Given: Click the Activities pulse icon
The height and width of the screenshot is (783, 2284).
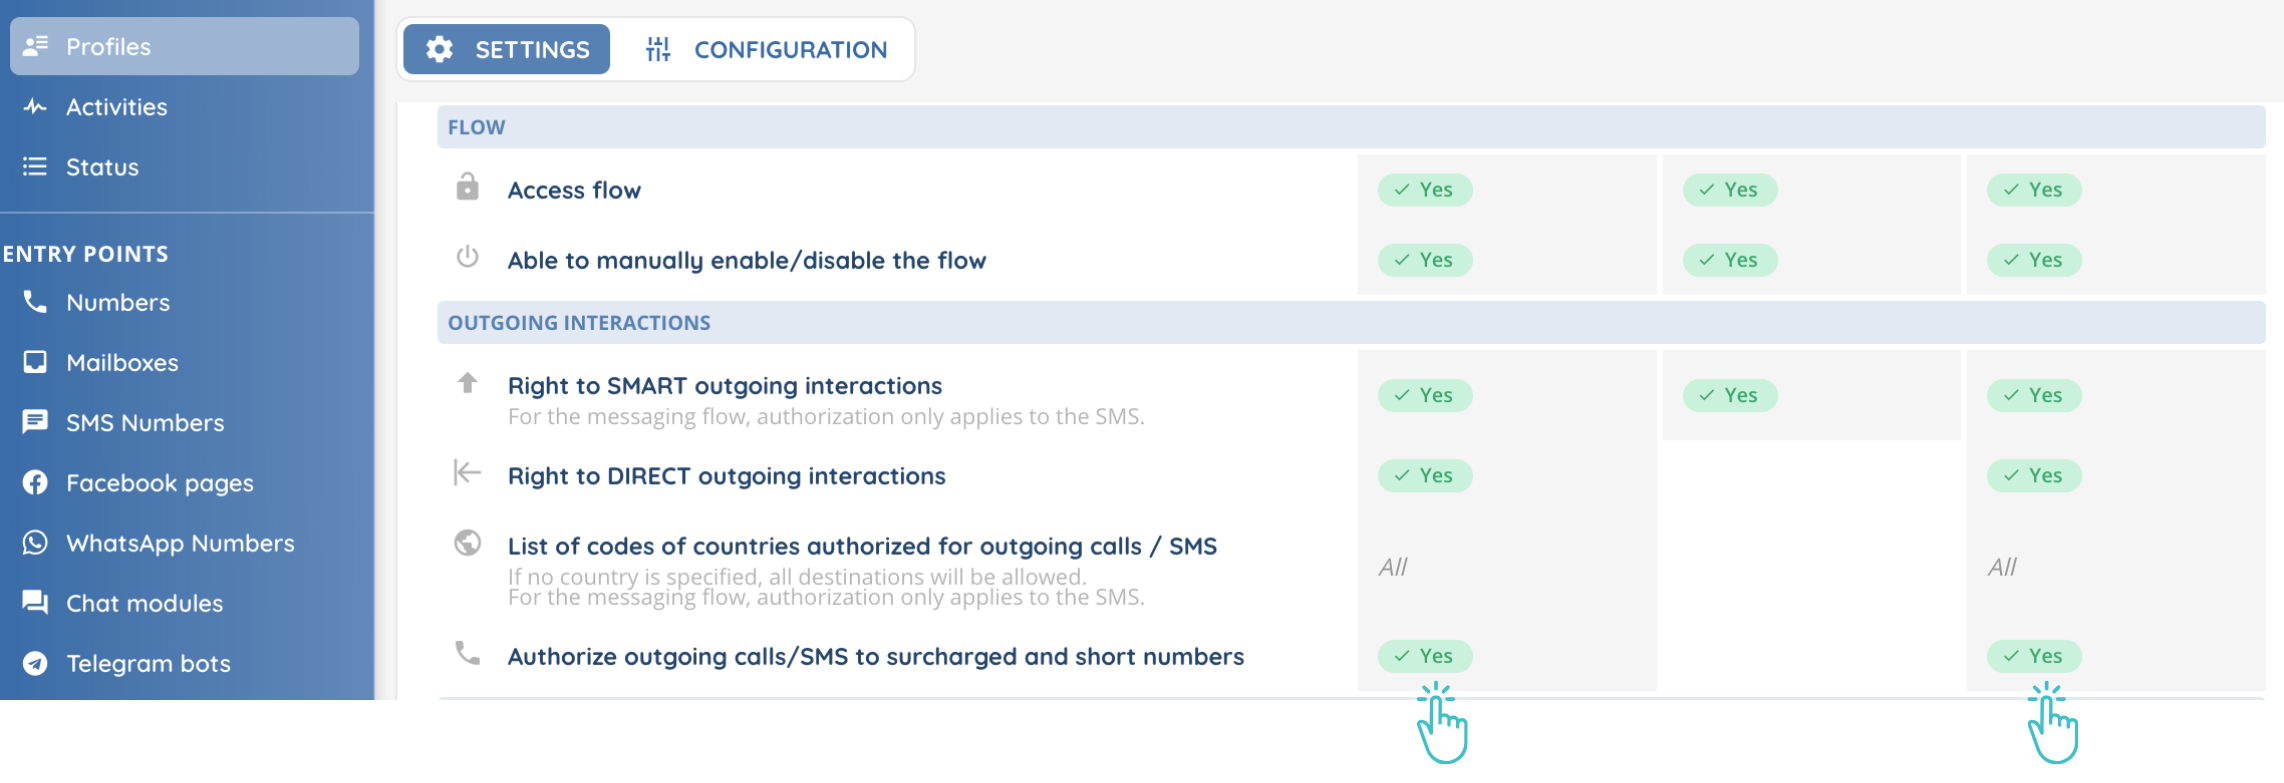Looking at the screenshot, I should (x=35, y=107).
